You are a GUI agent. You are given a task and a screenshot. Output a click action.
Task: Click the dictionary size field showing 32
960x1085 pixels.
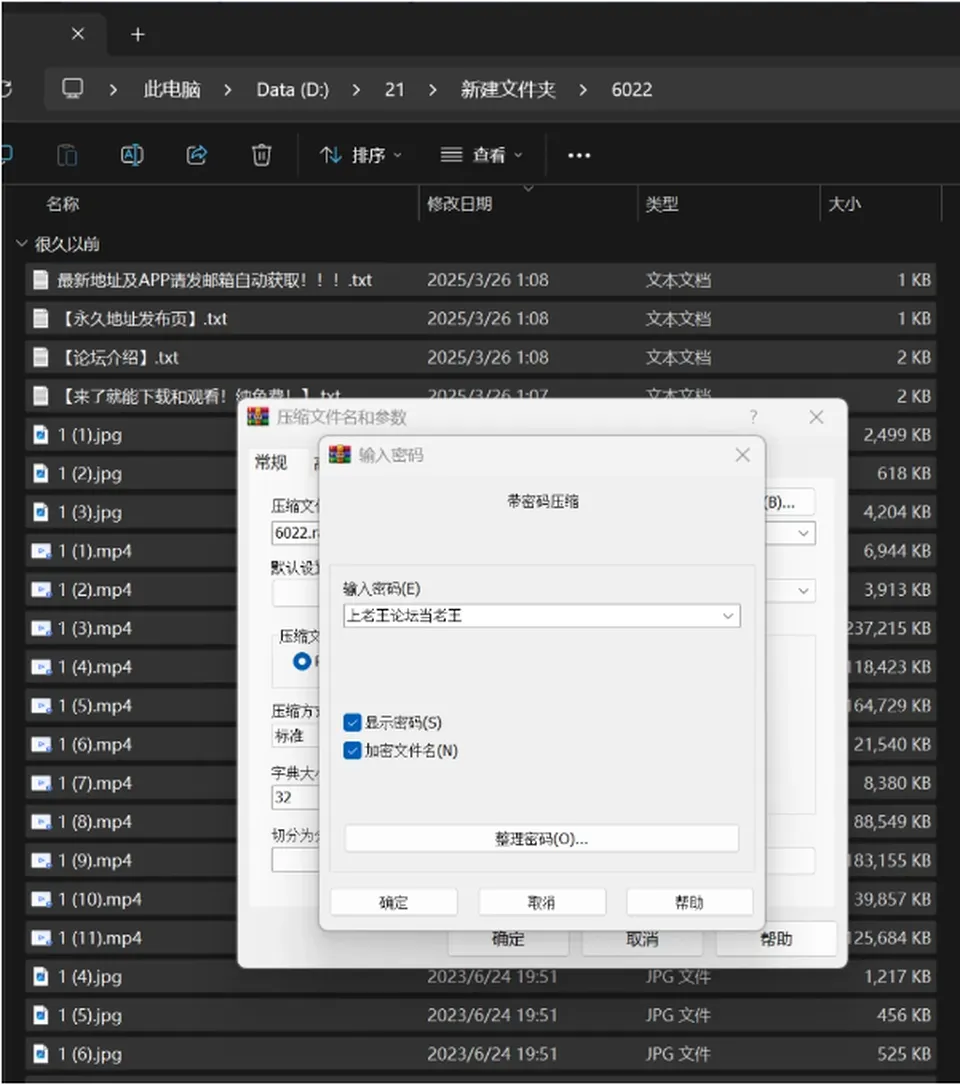click(296, 797)
